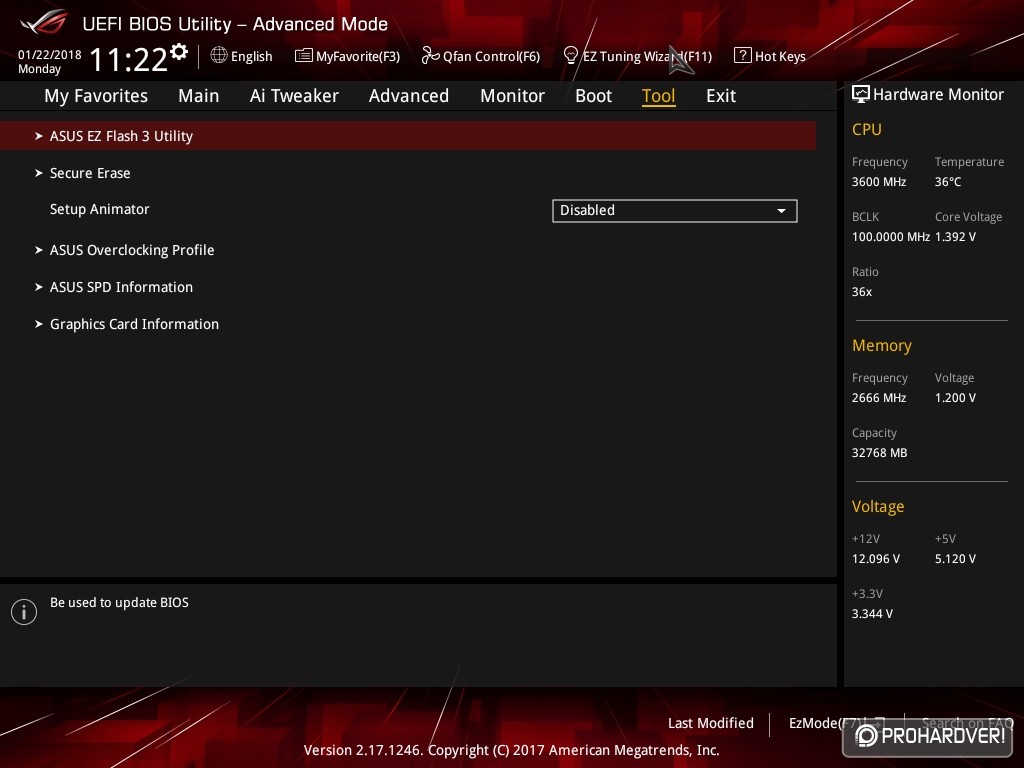Click the Hot Keys question mark icon
The image size is (1024, 768).
coord(743,56)
